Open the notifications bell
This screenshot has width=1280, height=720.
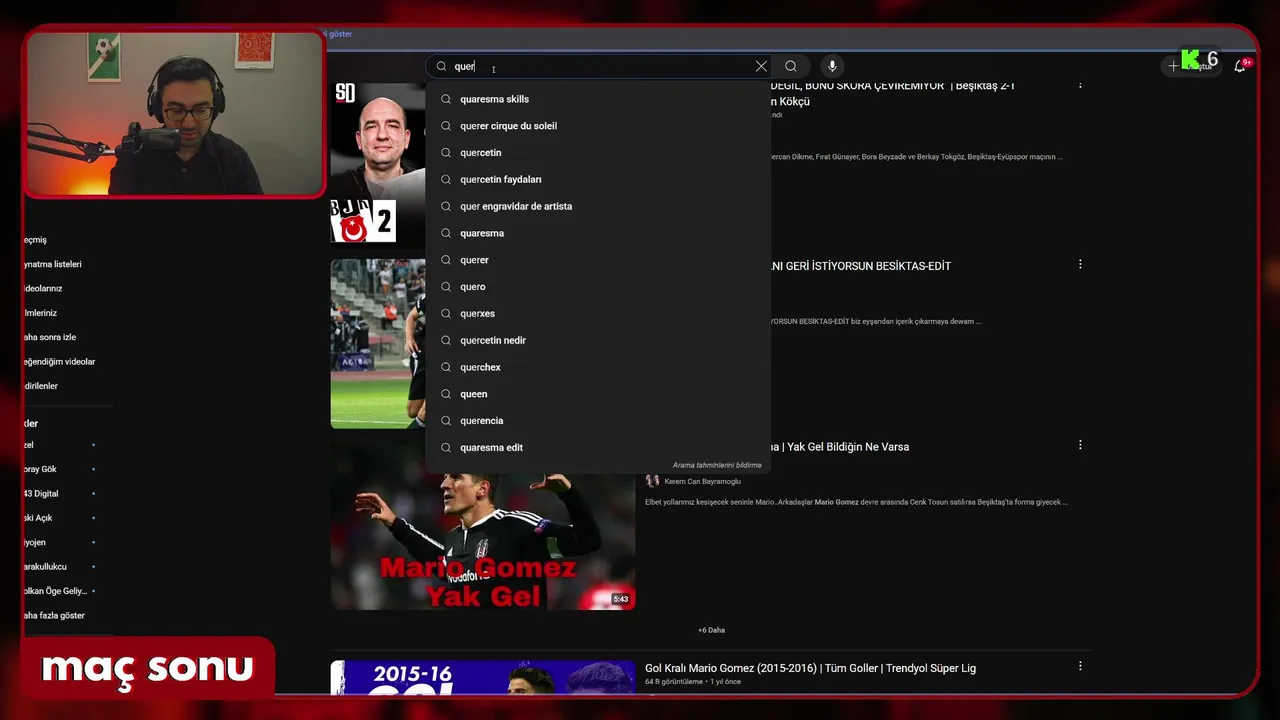1240,66
